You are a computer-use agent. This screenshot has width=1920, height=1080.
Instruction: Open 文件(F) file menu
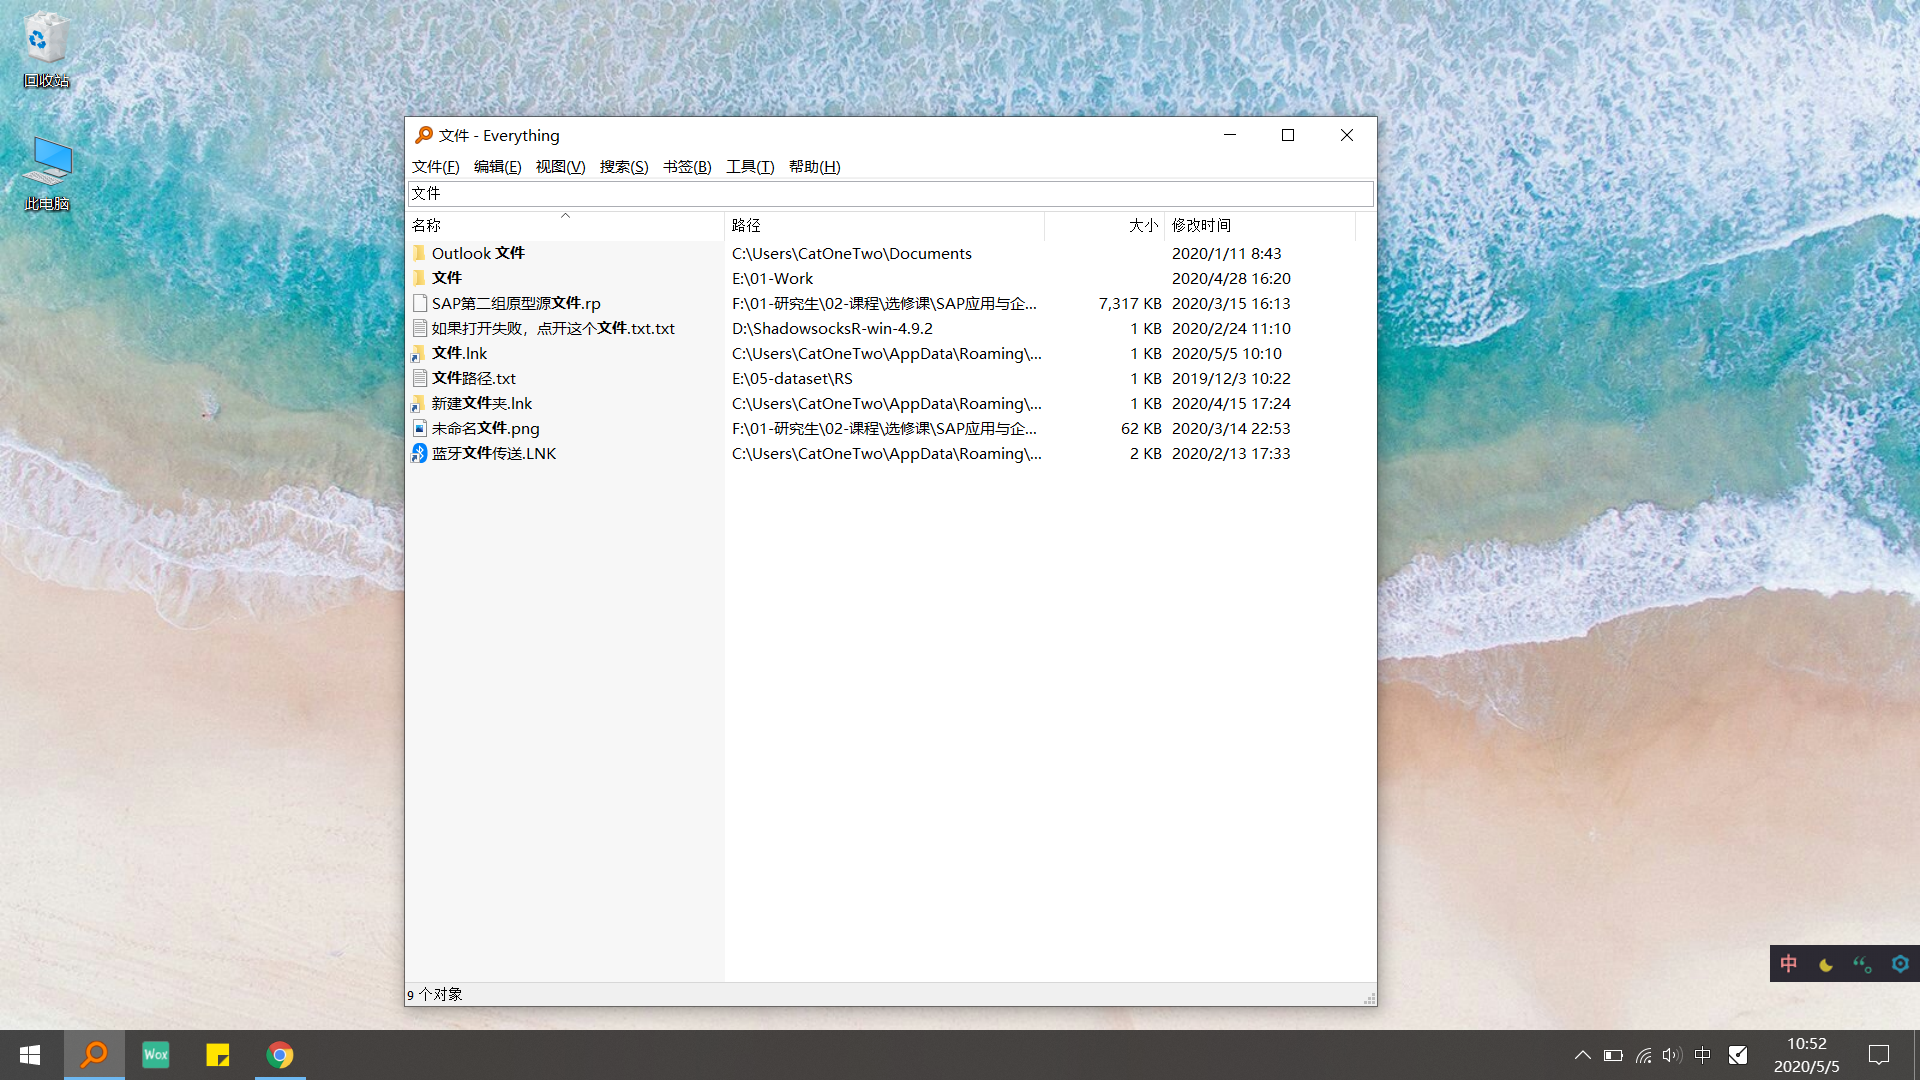point(436,166)
